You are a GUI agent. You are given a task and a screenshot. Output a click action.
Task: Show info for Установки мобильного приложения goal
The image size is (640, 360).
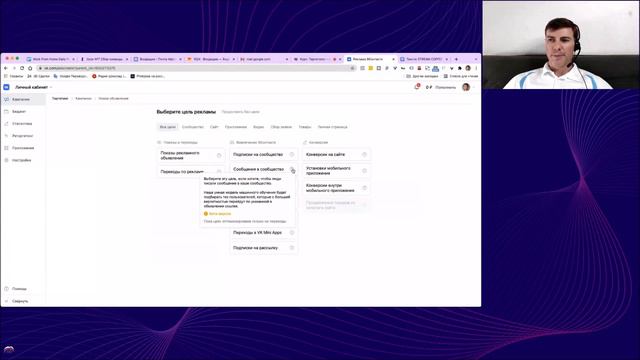click(x=364, y=171)
